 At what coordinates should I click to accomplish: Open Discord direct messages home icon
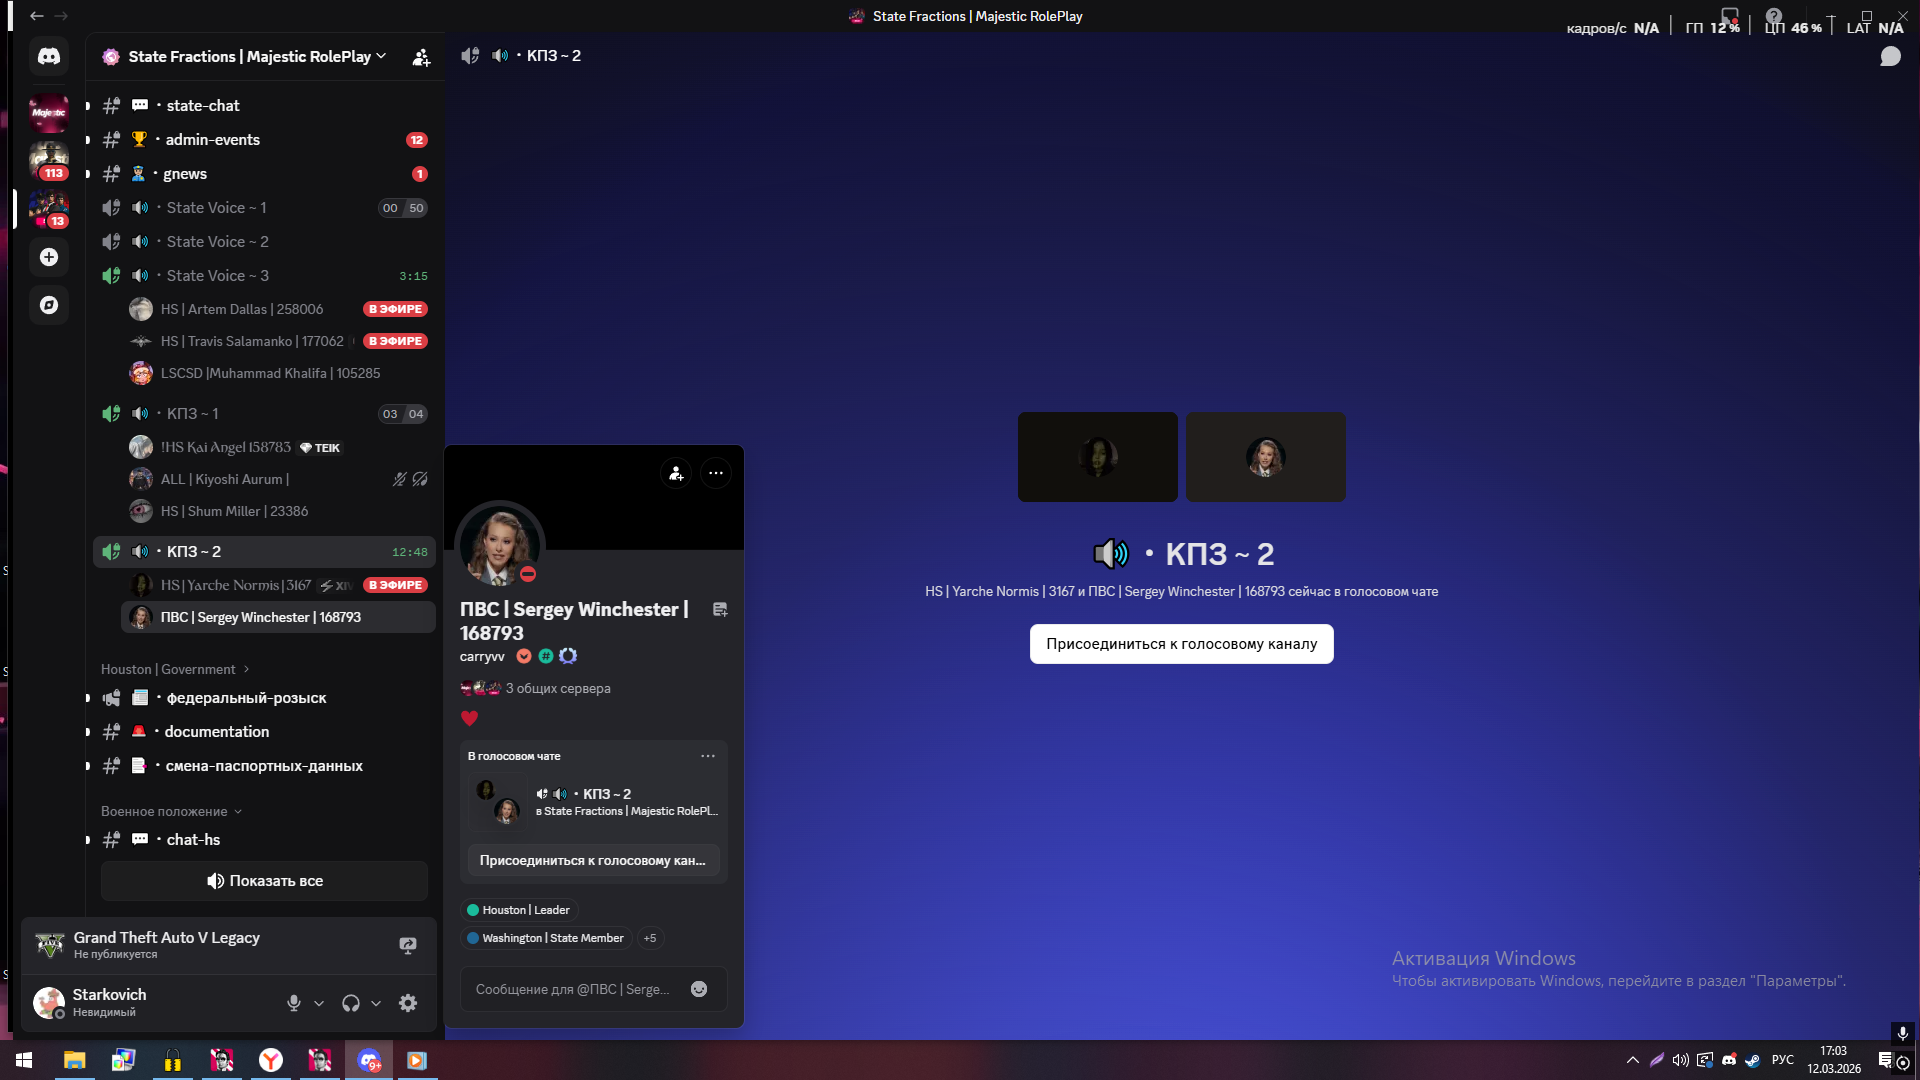point(48,56)
